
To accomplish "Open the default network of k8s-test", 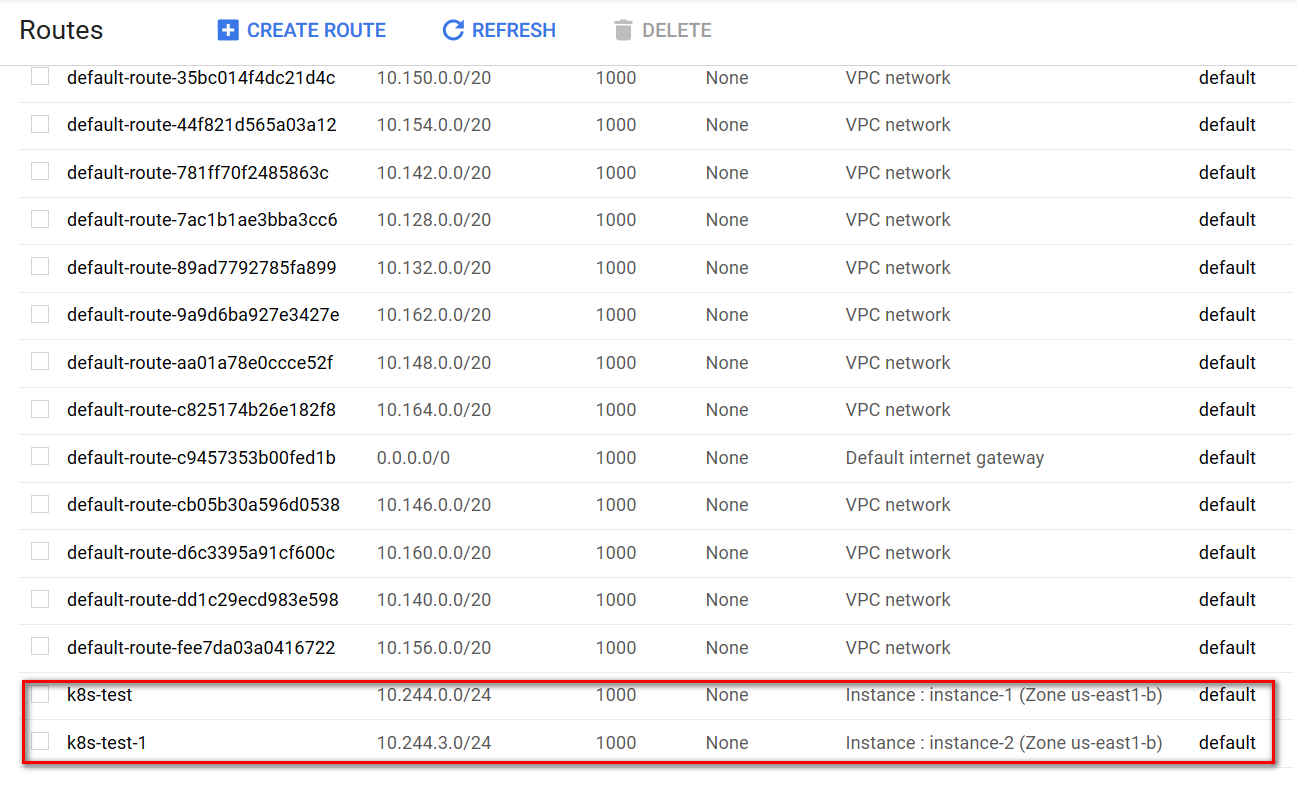I will tap(1227, 695).
